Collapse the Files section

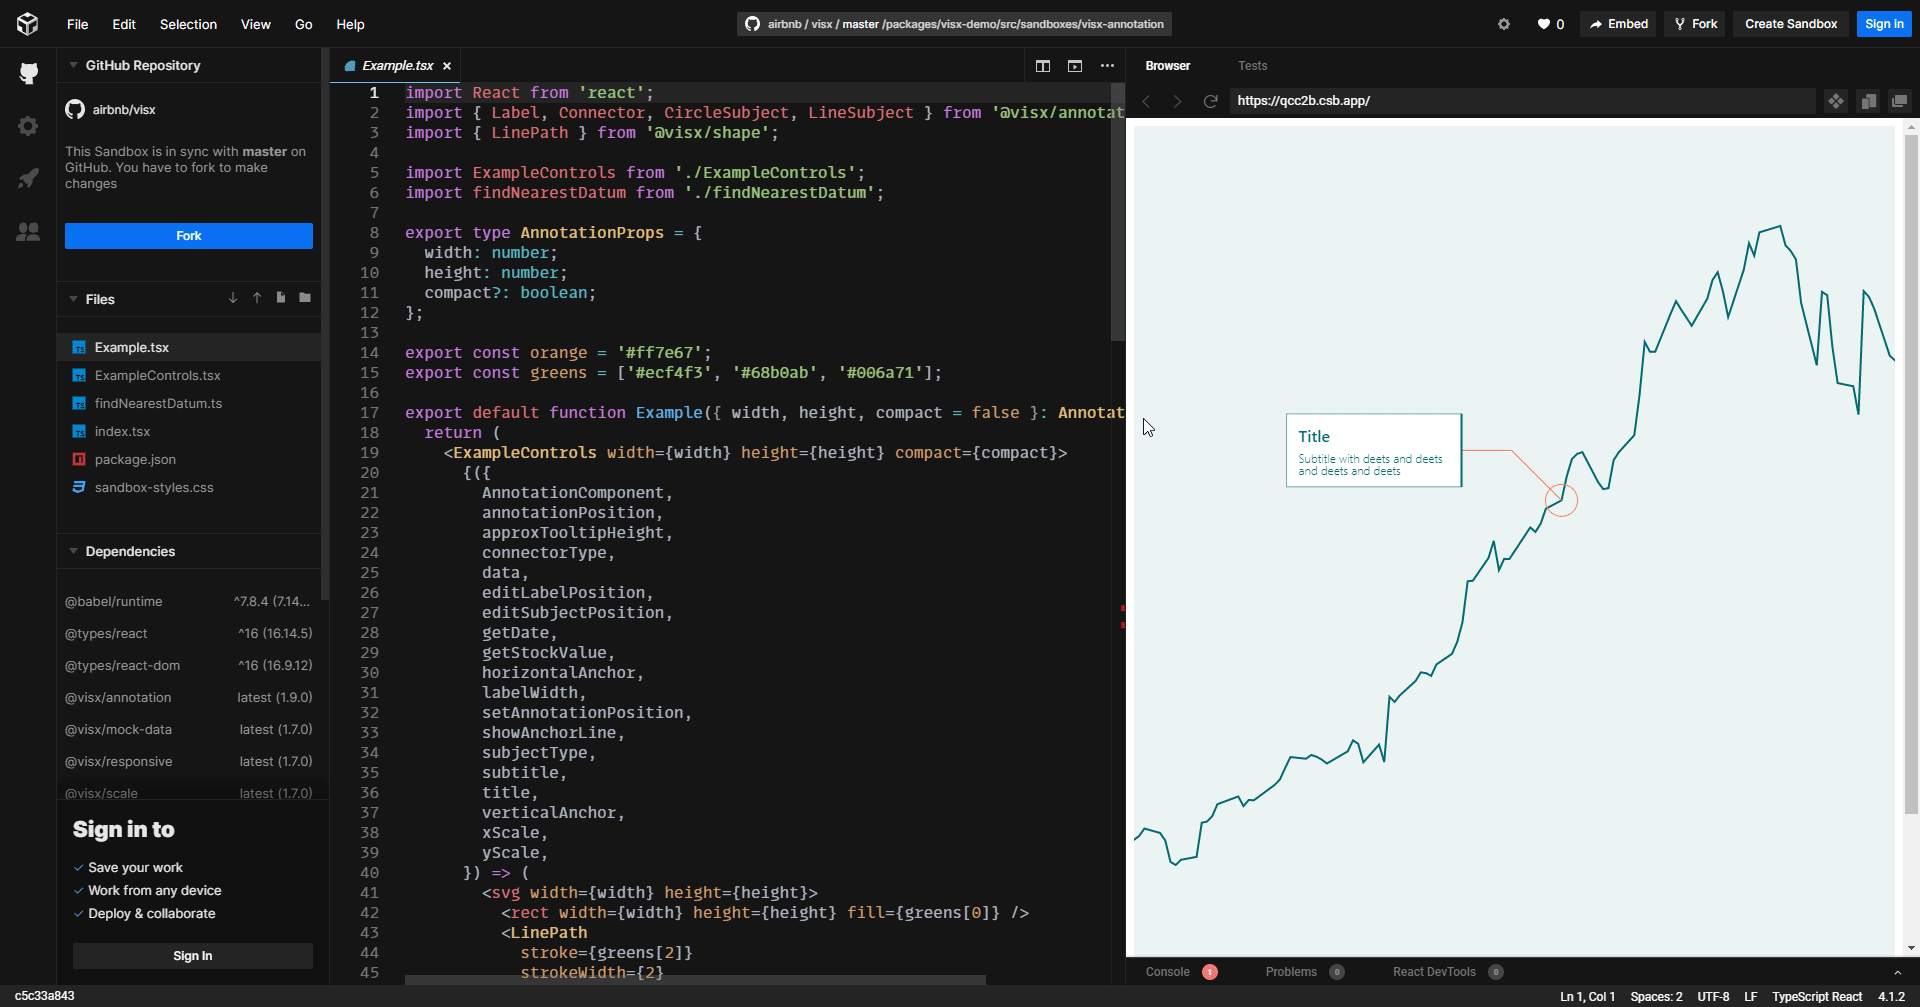(x=72, y=299)
